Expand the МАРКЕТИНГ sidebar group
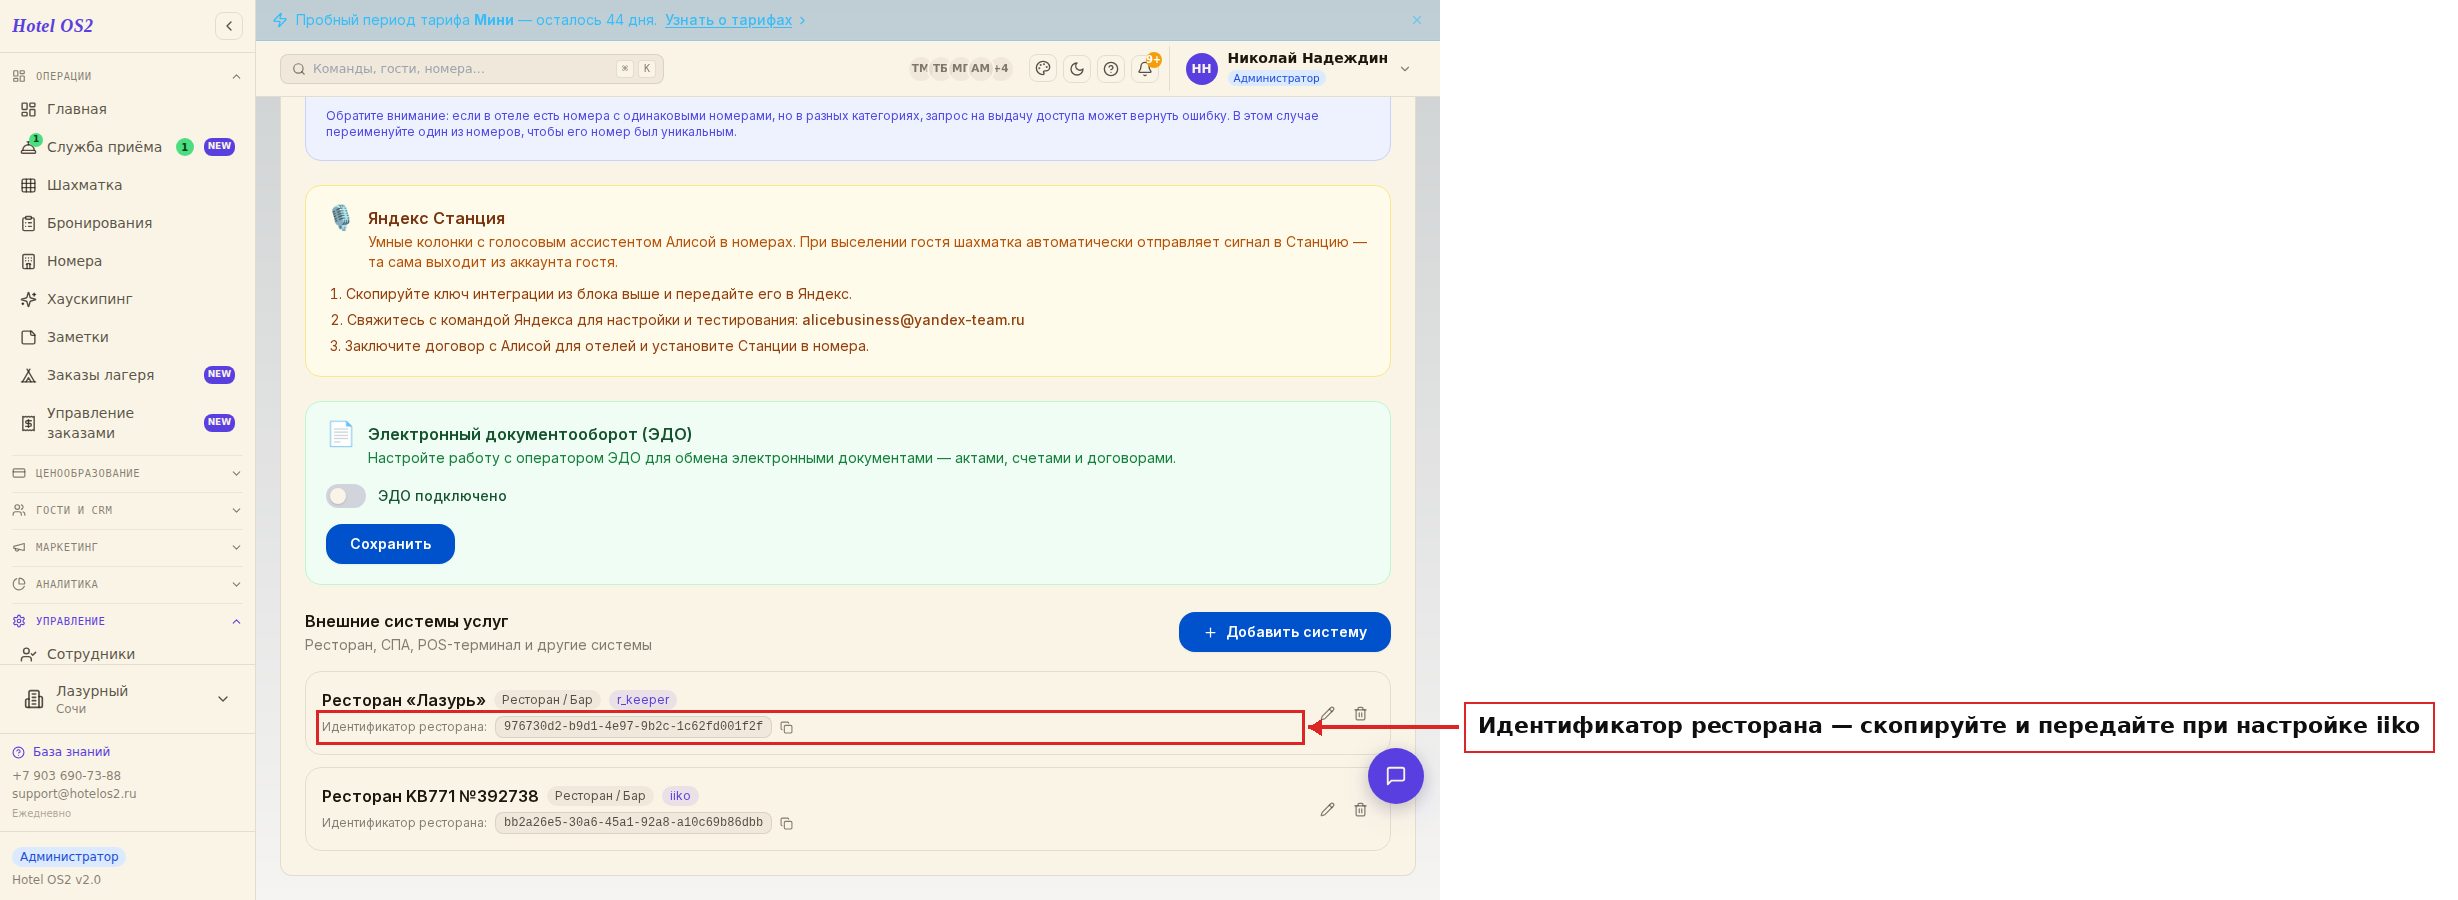The width and height of the screenshot is (2458, 900). pos(127,547)
